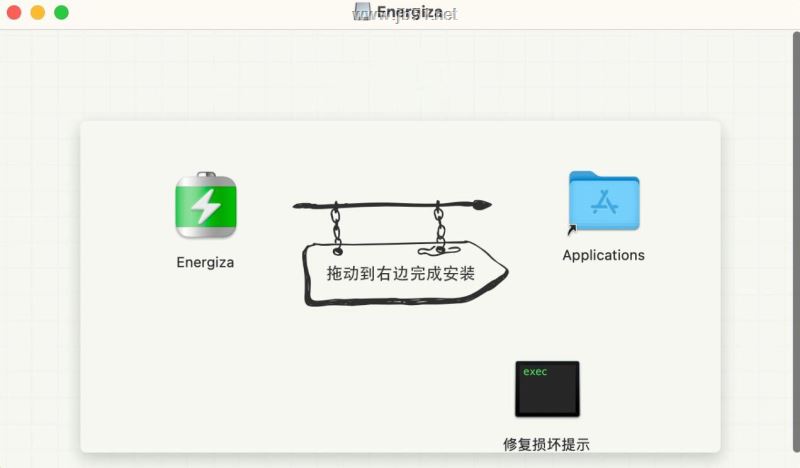Viewport: 800px width, 468px height.
Task: Click the alias arrow badge on Applications folder
Action: (571, 230)
